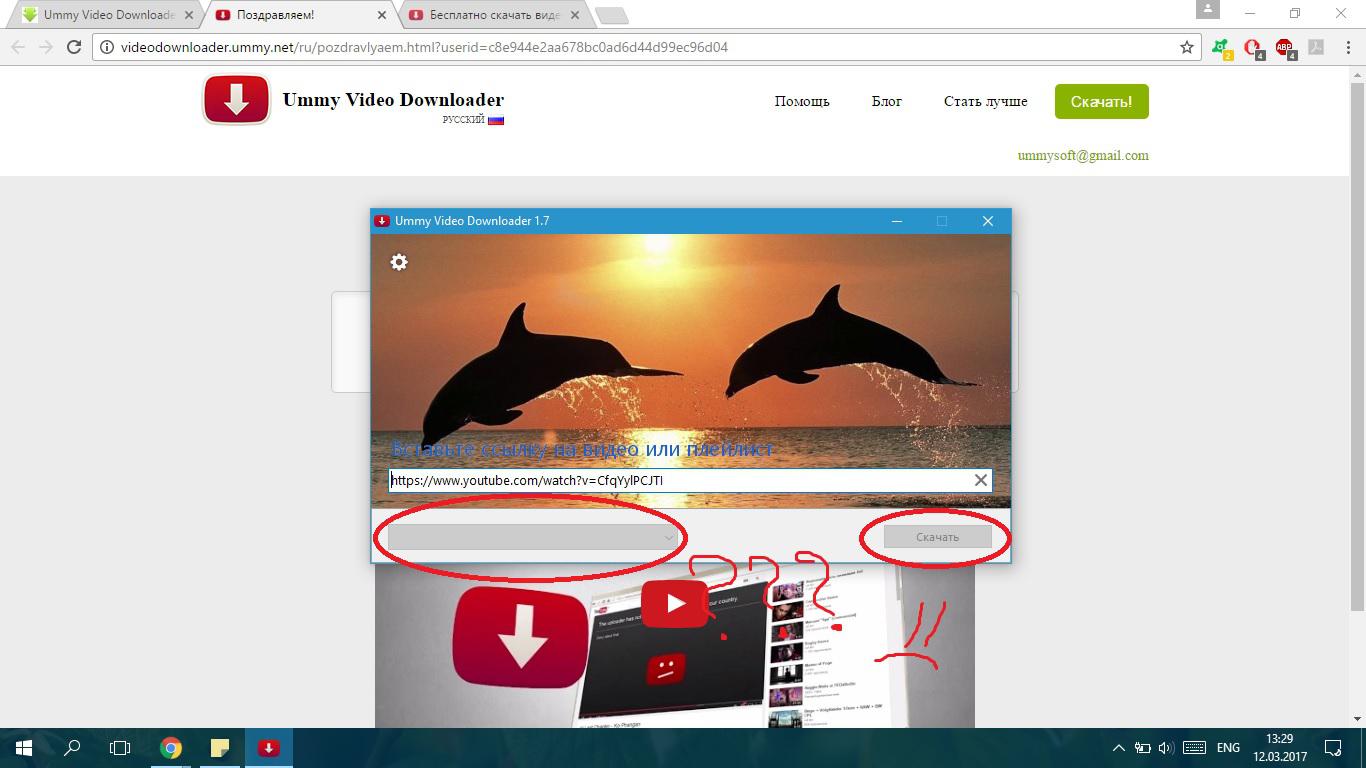1366x768 pixels.
Task: View site information icon in address bar
Action: tap(108, 47)
